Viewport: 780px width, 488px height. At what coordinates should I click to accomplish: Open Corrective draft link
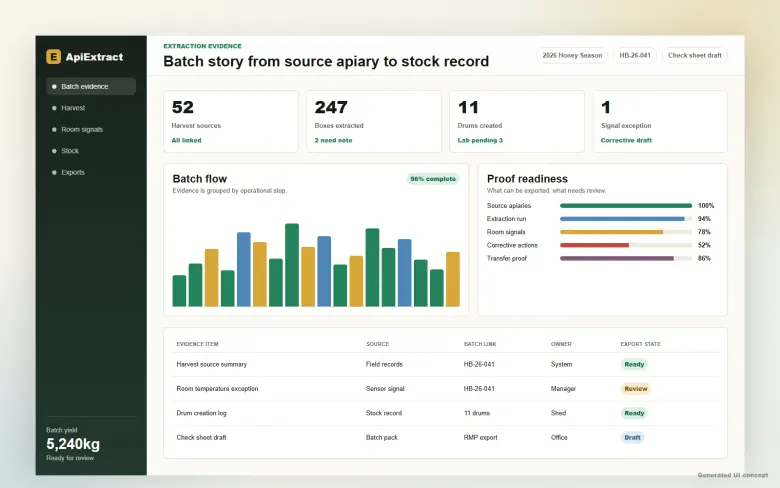tap(626, 140)
